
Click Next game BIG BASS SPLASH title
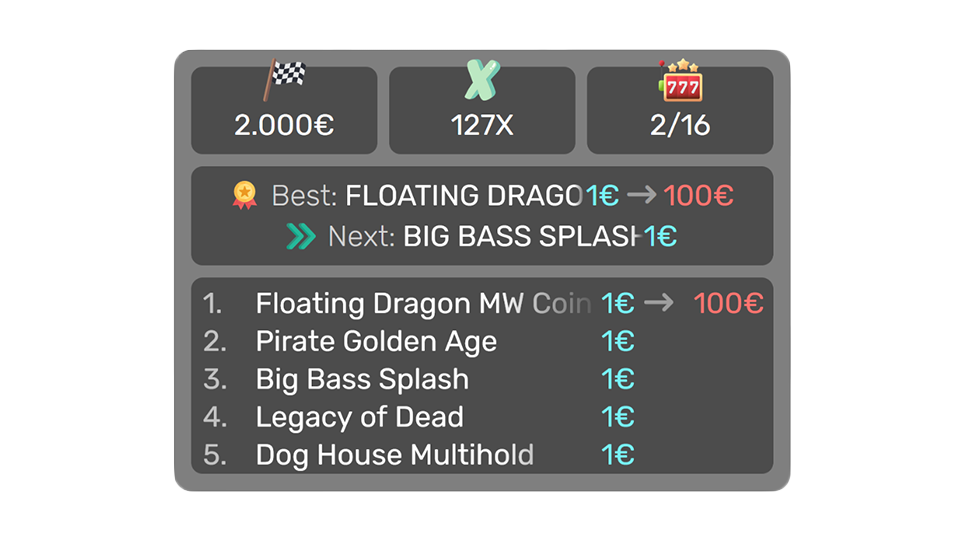521,237
